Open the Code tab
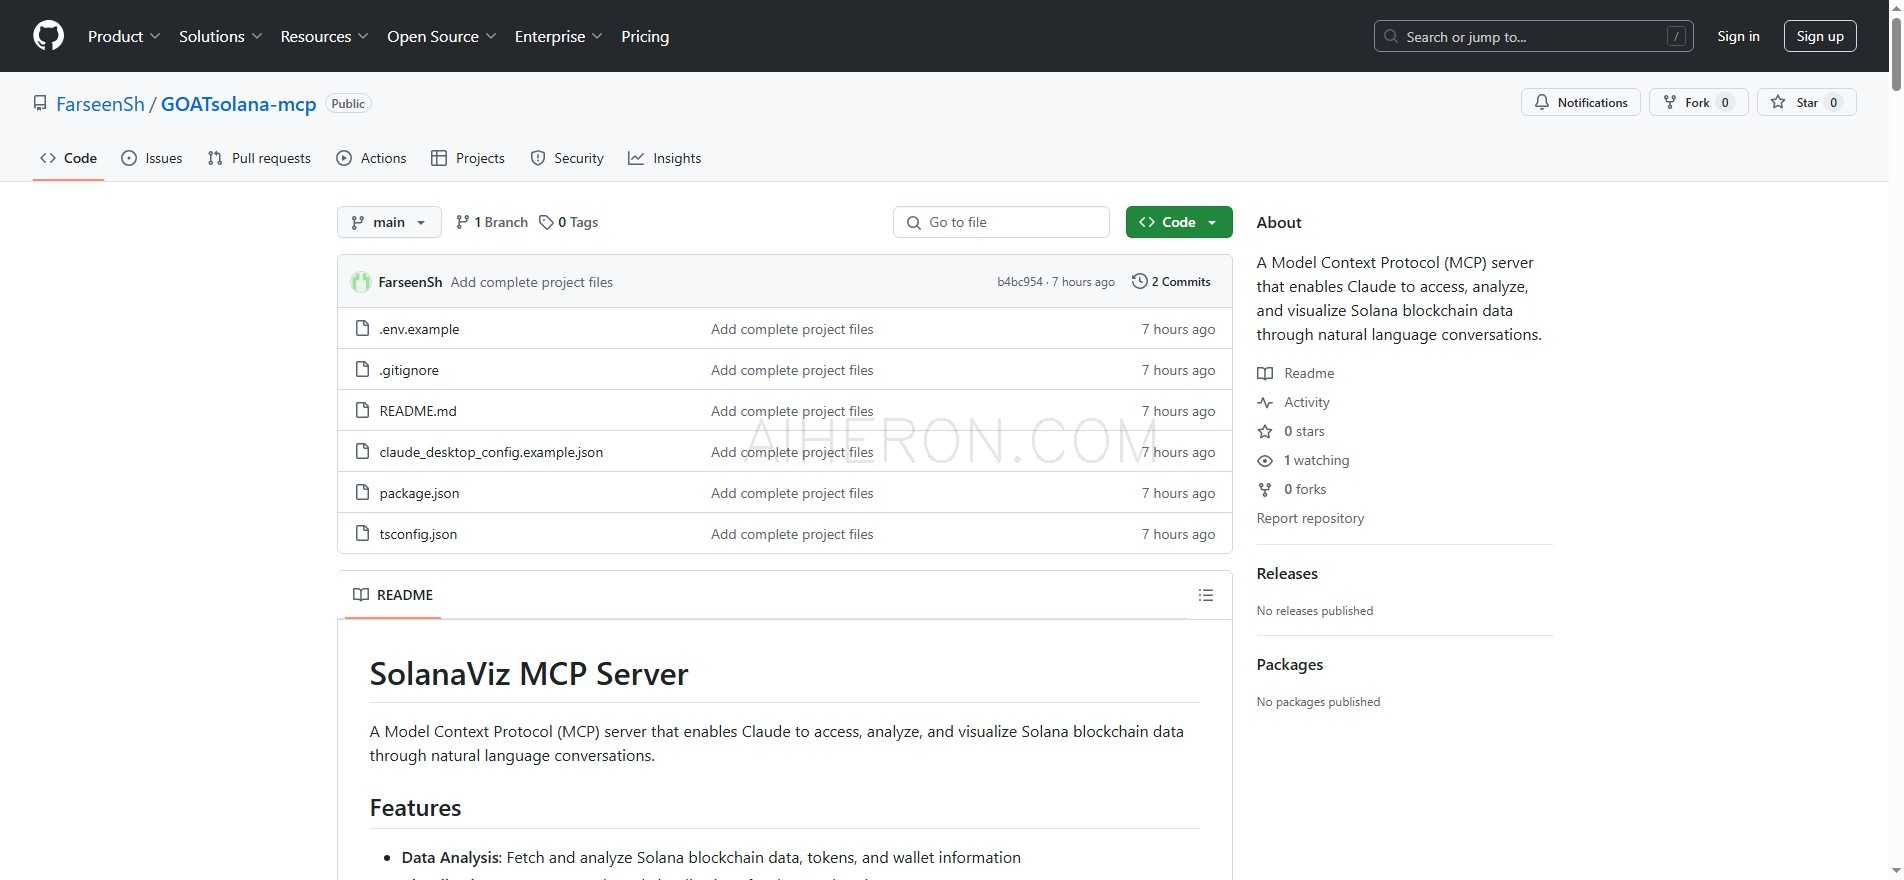The image size is (1904, 880). (68, 158)
